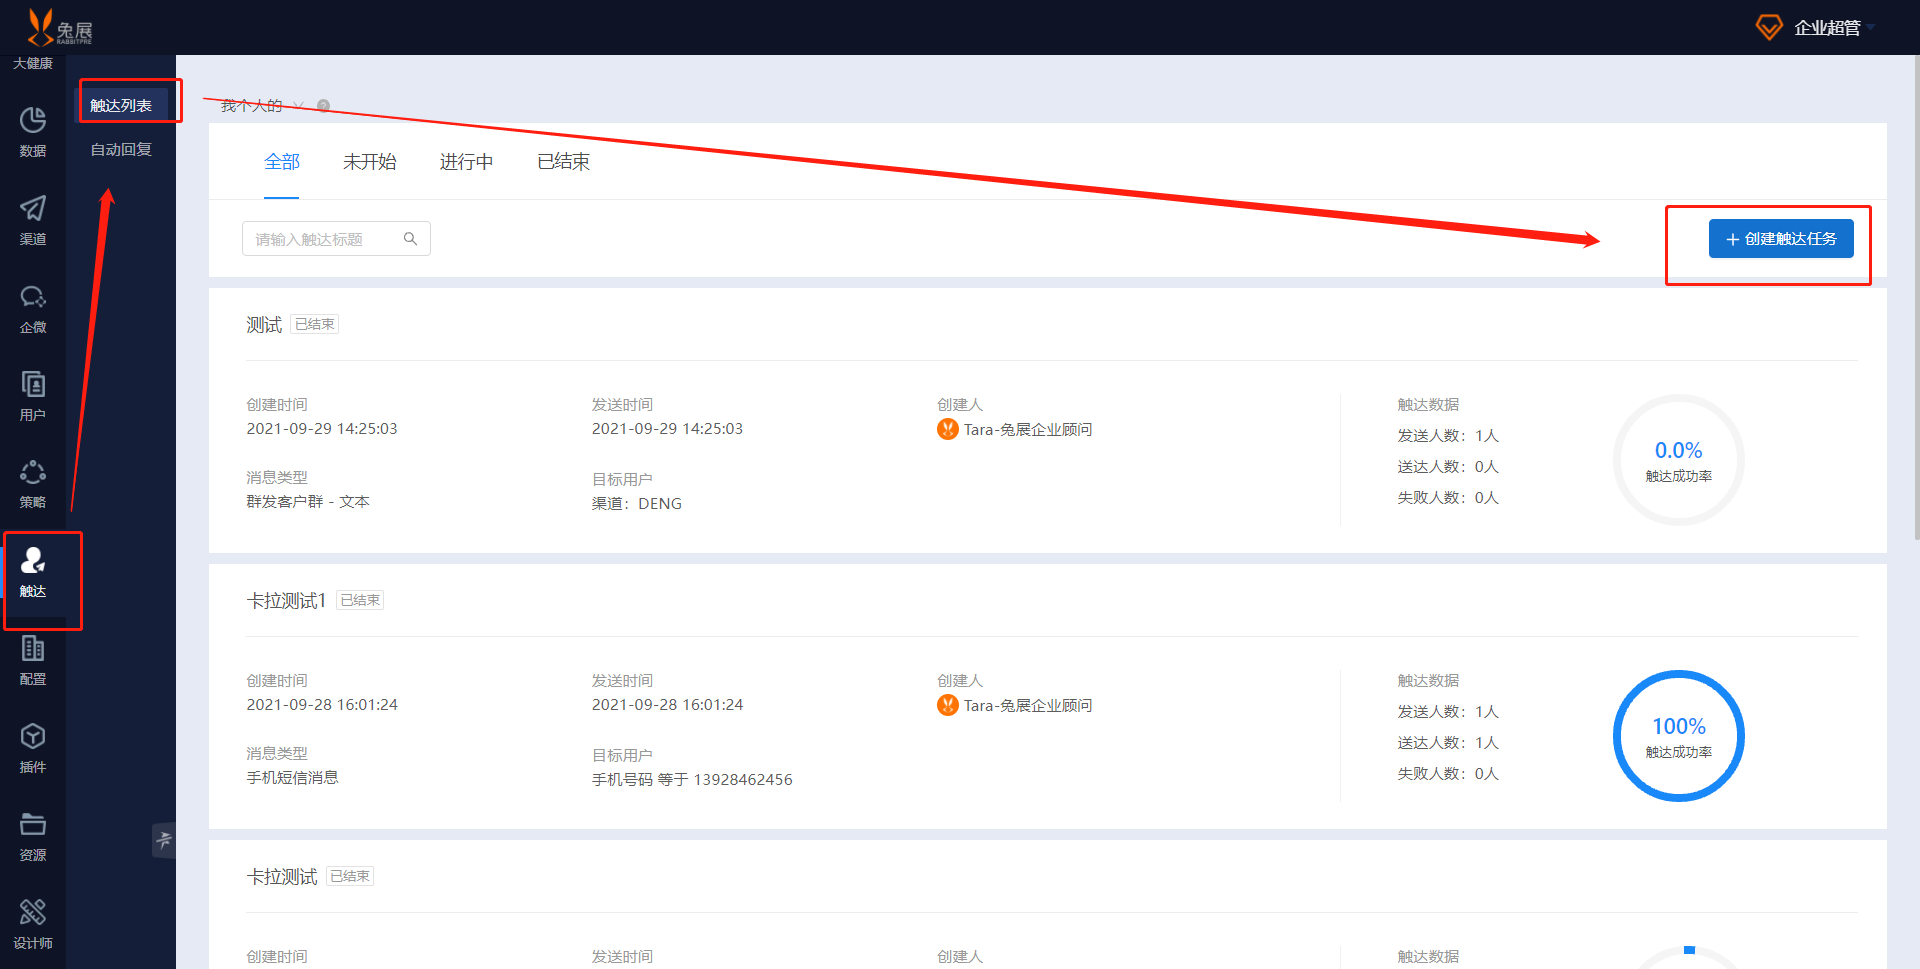Open the 触达 reach section
Viewport: 1920px width, 969px height.
pyautogui.click(x=33, y=572)
